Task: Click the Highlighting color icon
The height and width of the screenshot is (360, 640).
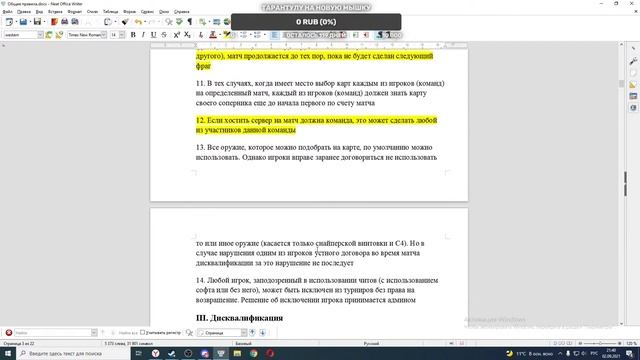Action: (x=226, y=35)
